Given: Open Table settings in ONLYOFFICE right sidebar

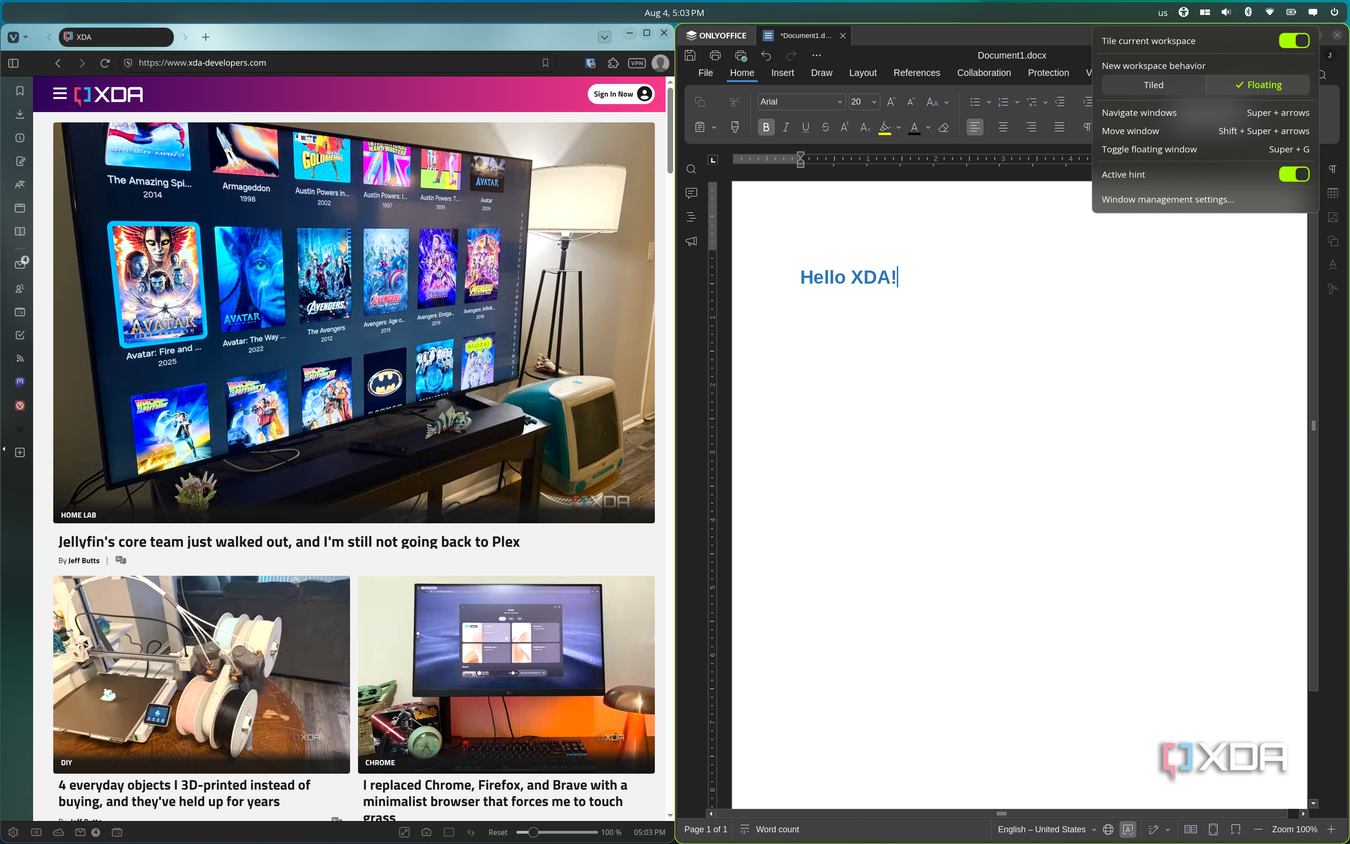Looking at the screenshot, I should [x=1333, y=193].
